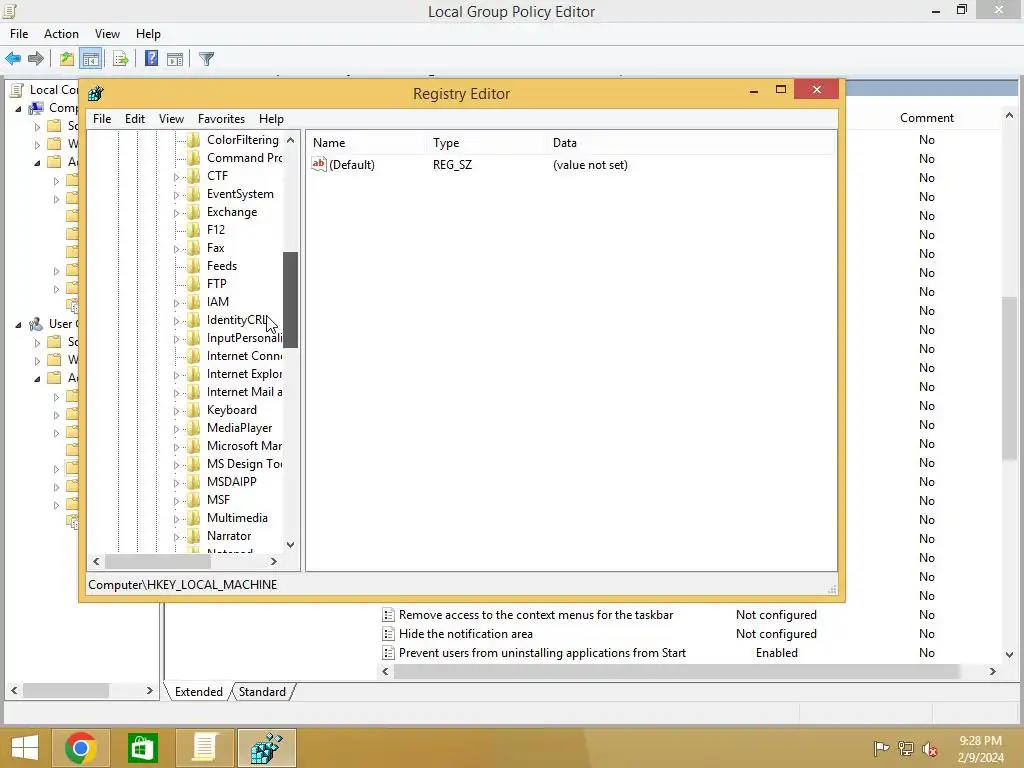The image size is (1024, 768).
Task: Click the REG_SZ type cell
Action: (x=452, y=165)
